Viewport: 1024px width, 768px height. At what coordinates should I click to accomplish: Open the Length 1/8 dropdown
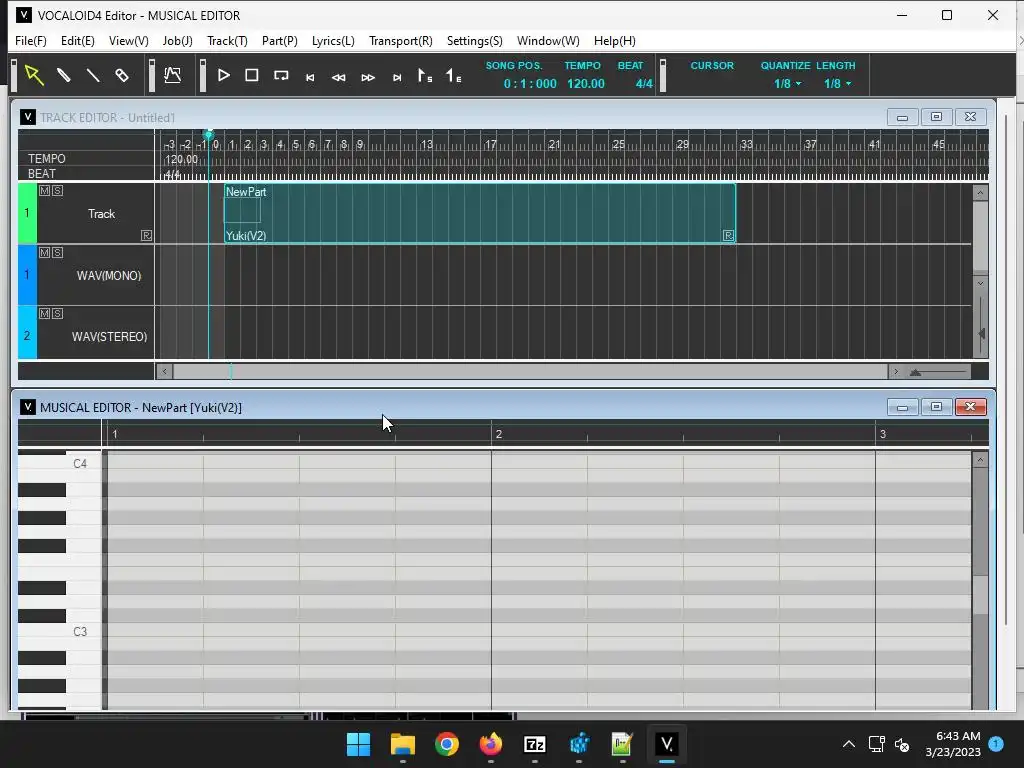click(837, 84)
